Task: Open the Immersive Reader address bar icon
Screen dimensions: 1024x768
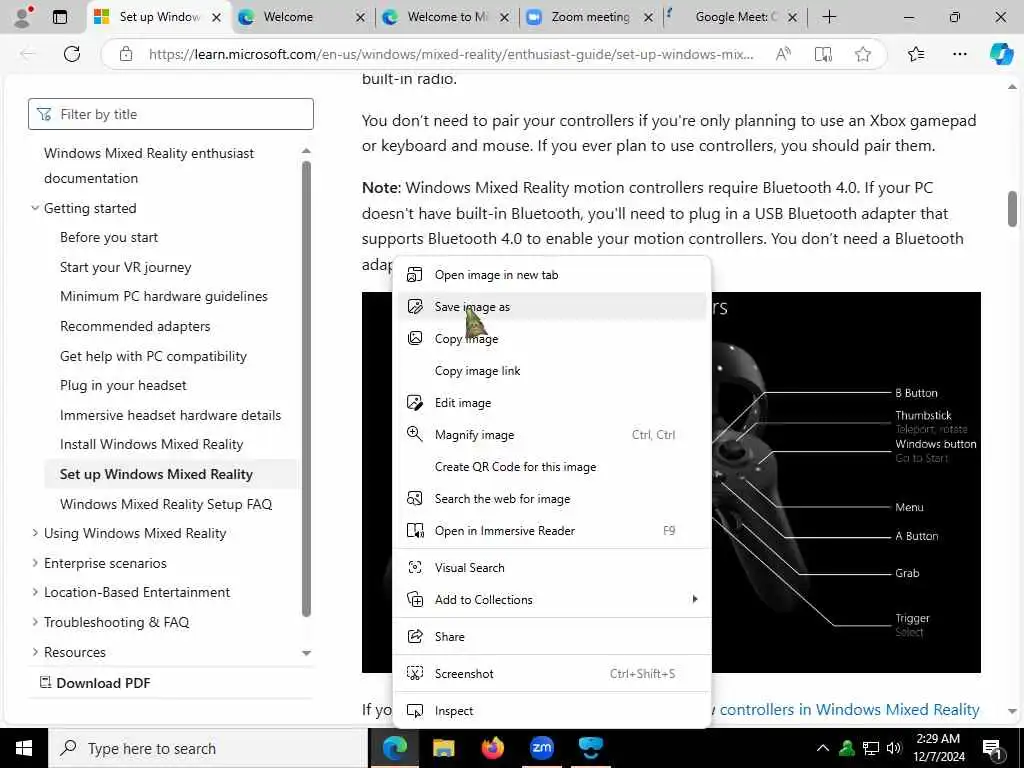Action: pos(823,54)
